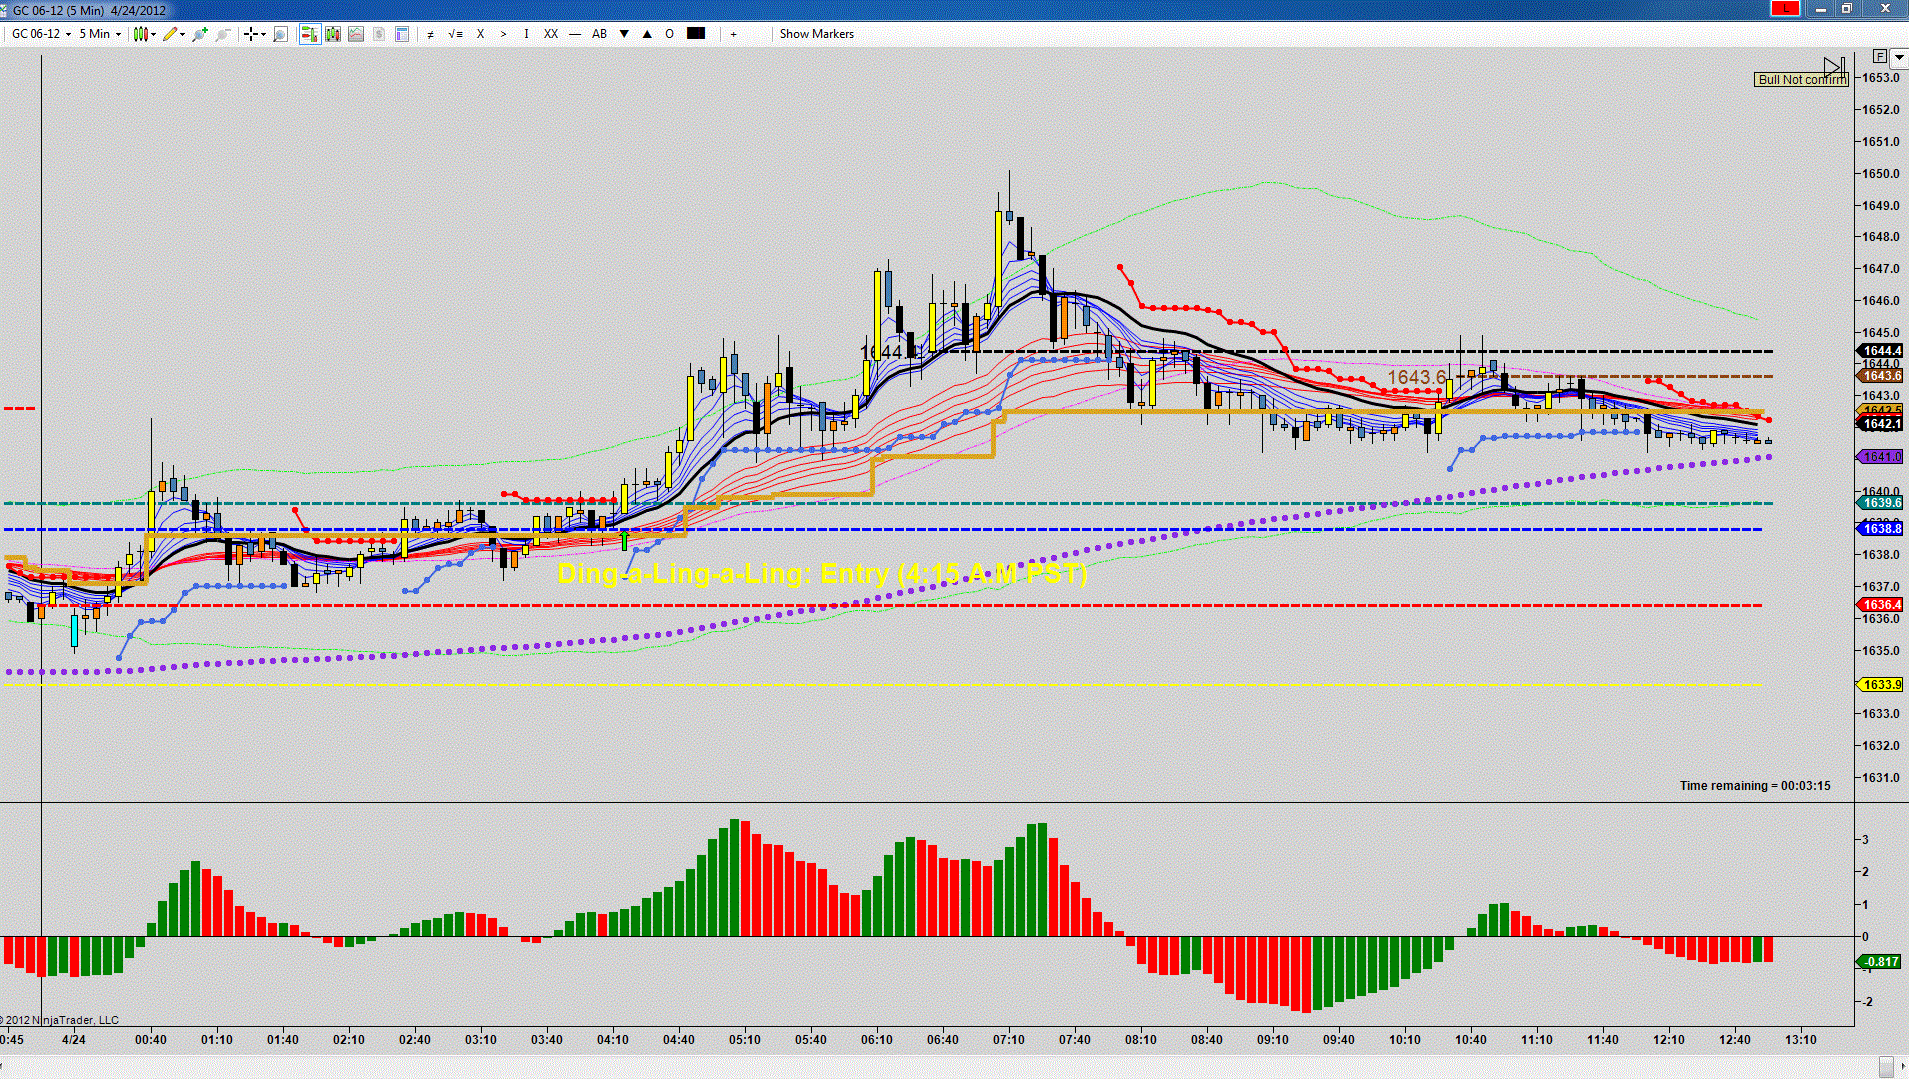
Task: Click the 1643.6 brown price marker
Action: point(1881,376)
